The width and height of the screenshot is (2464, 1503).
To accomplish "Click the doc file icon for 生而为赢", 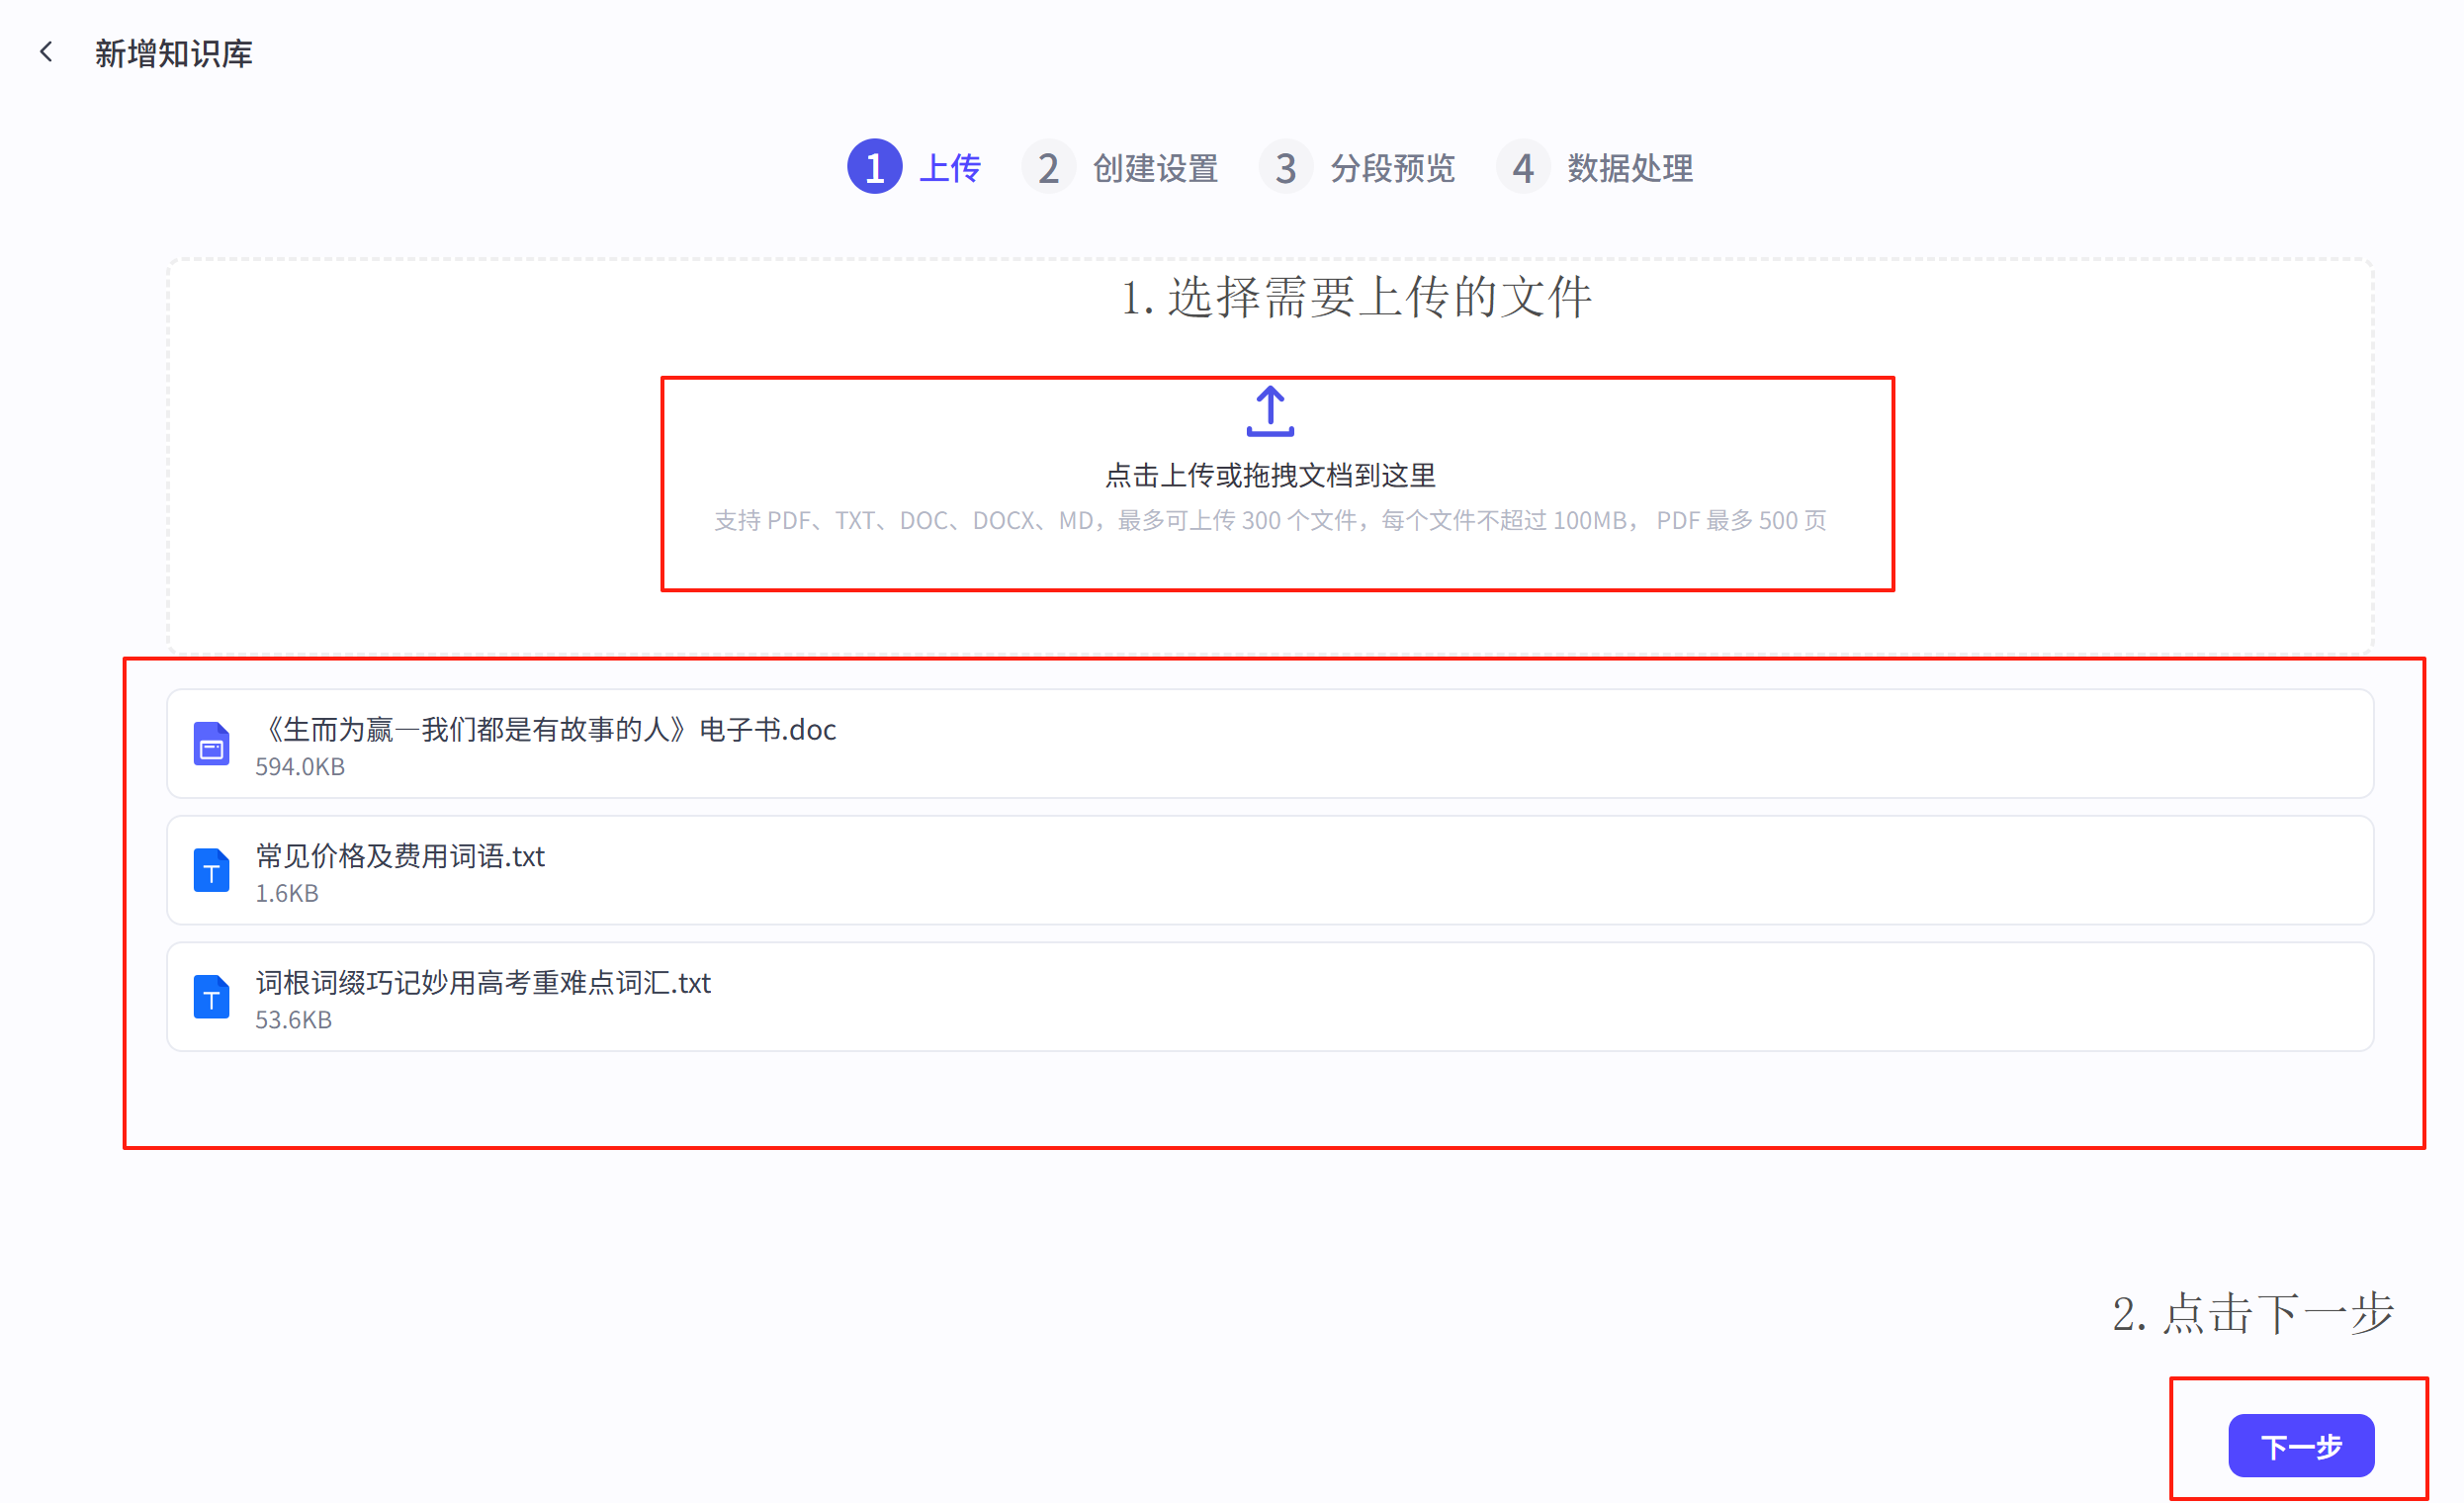I will tap(211, 743).
